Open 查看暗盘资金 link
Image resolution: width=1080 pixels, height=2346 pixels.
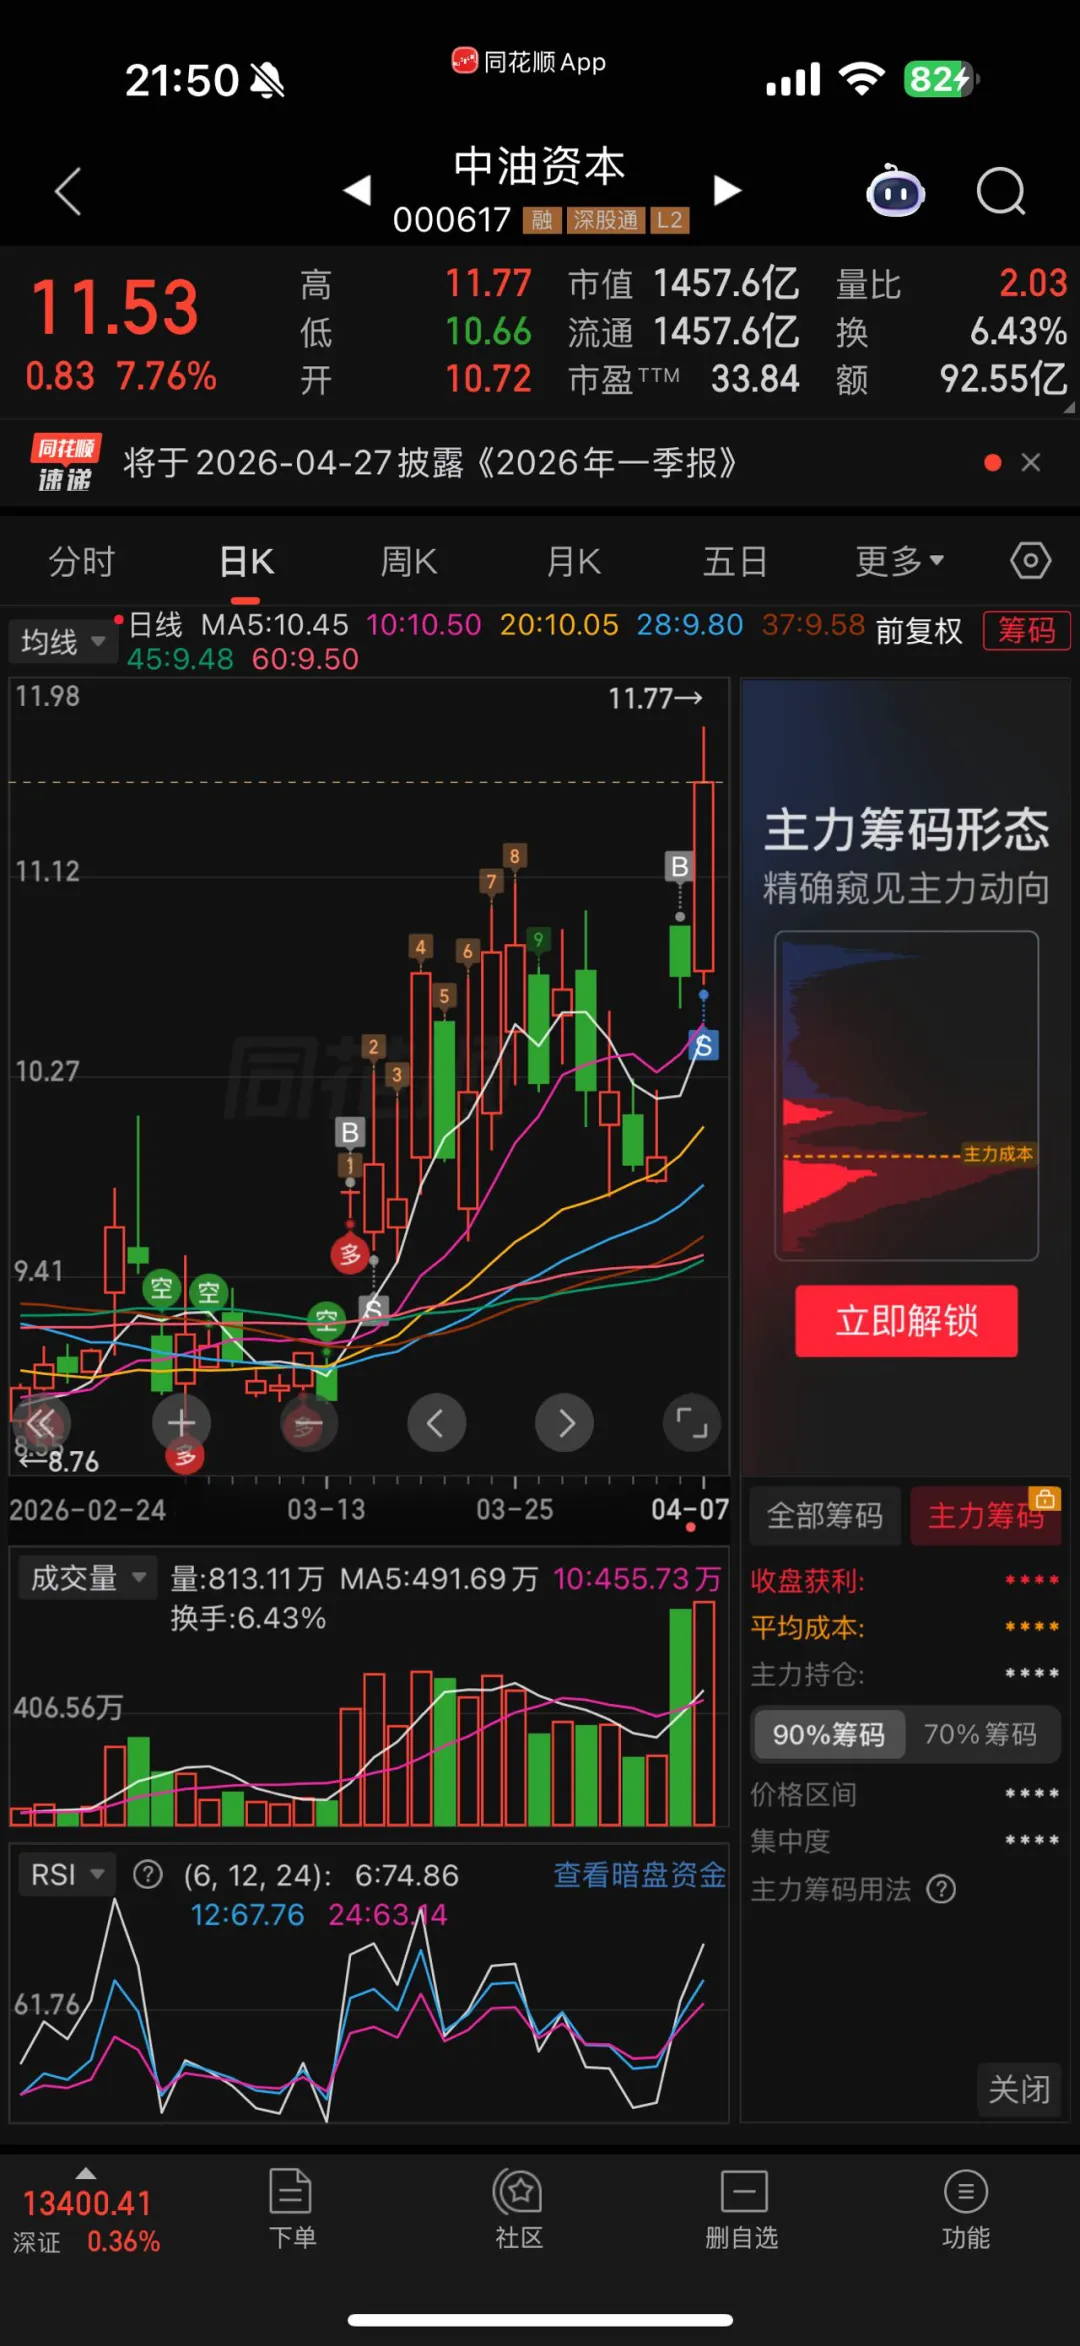coord(639,1875)
